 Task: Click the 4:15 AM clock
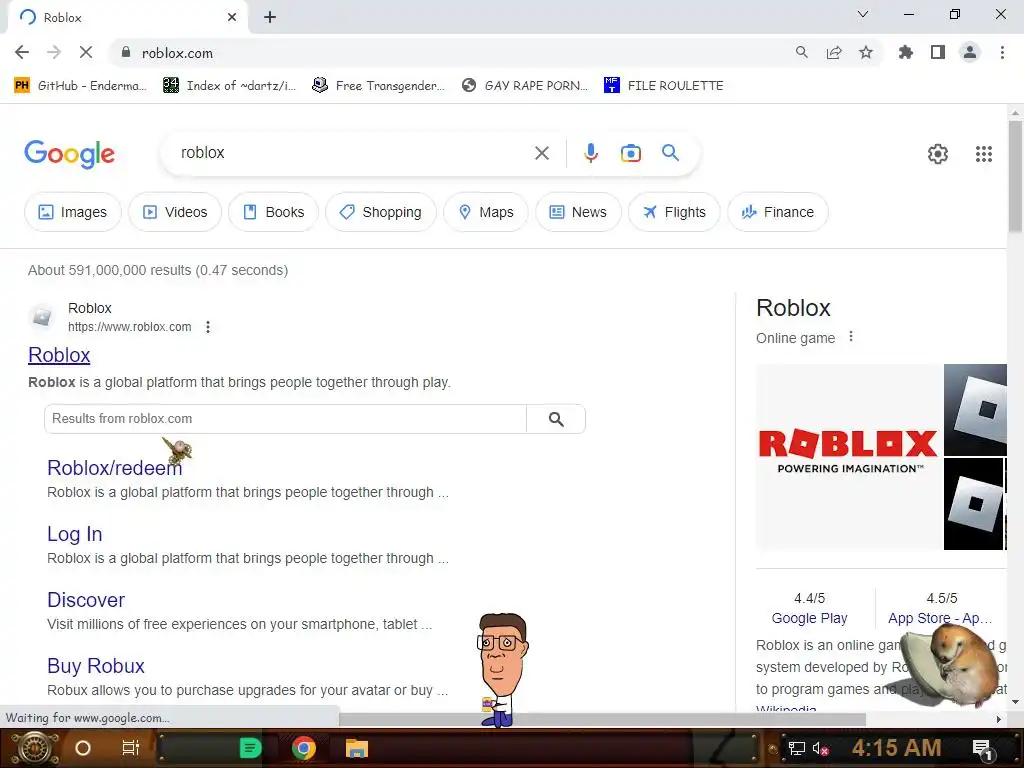coord(896,748)
